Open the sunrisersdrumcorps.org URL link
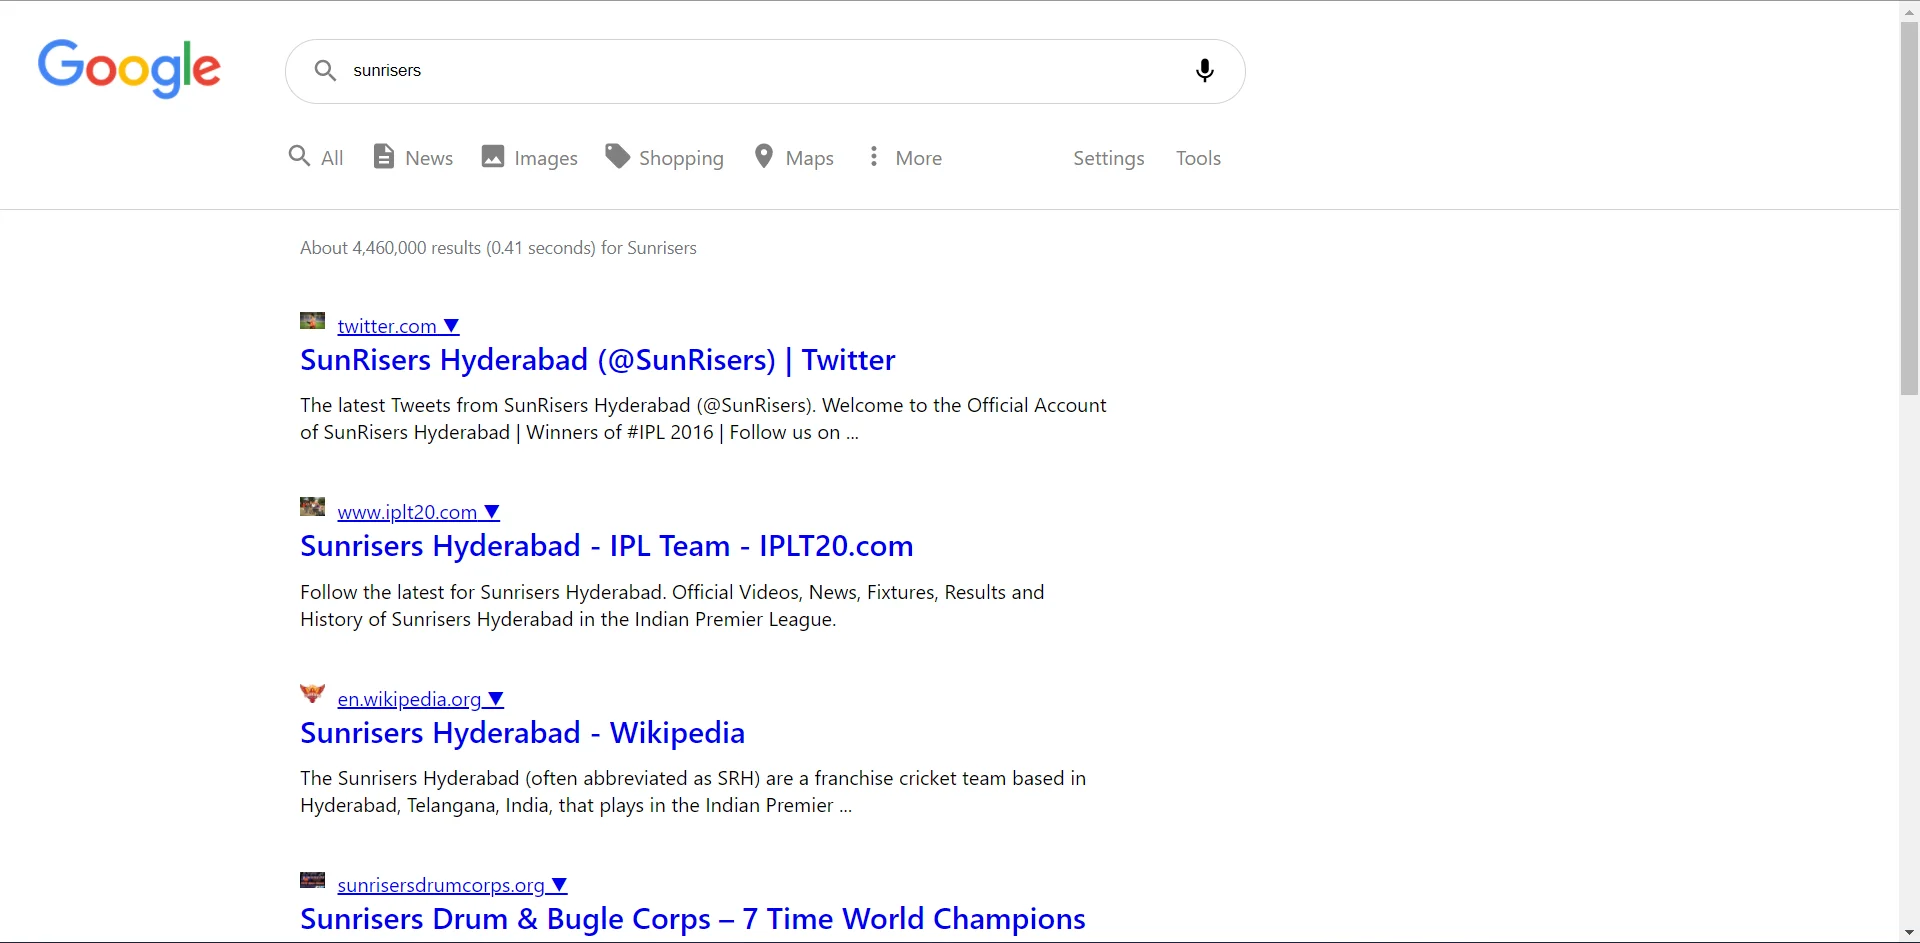The width and height of the screenshot is (1920, 943). click(441, 885)
